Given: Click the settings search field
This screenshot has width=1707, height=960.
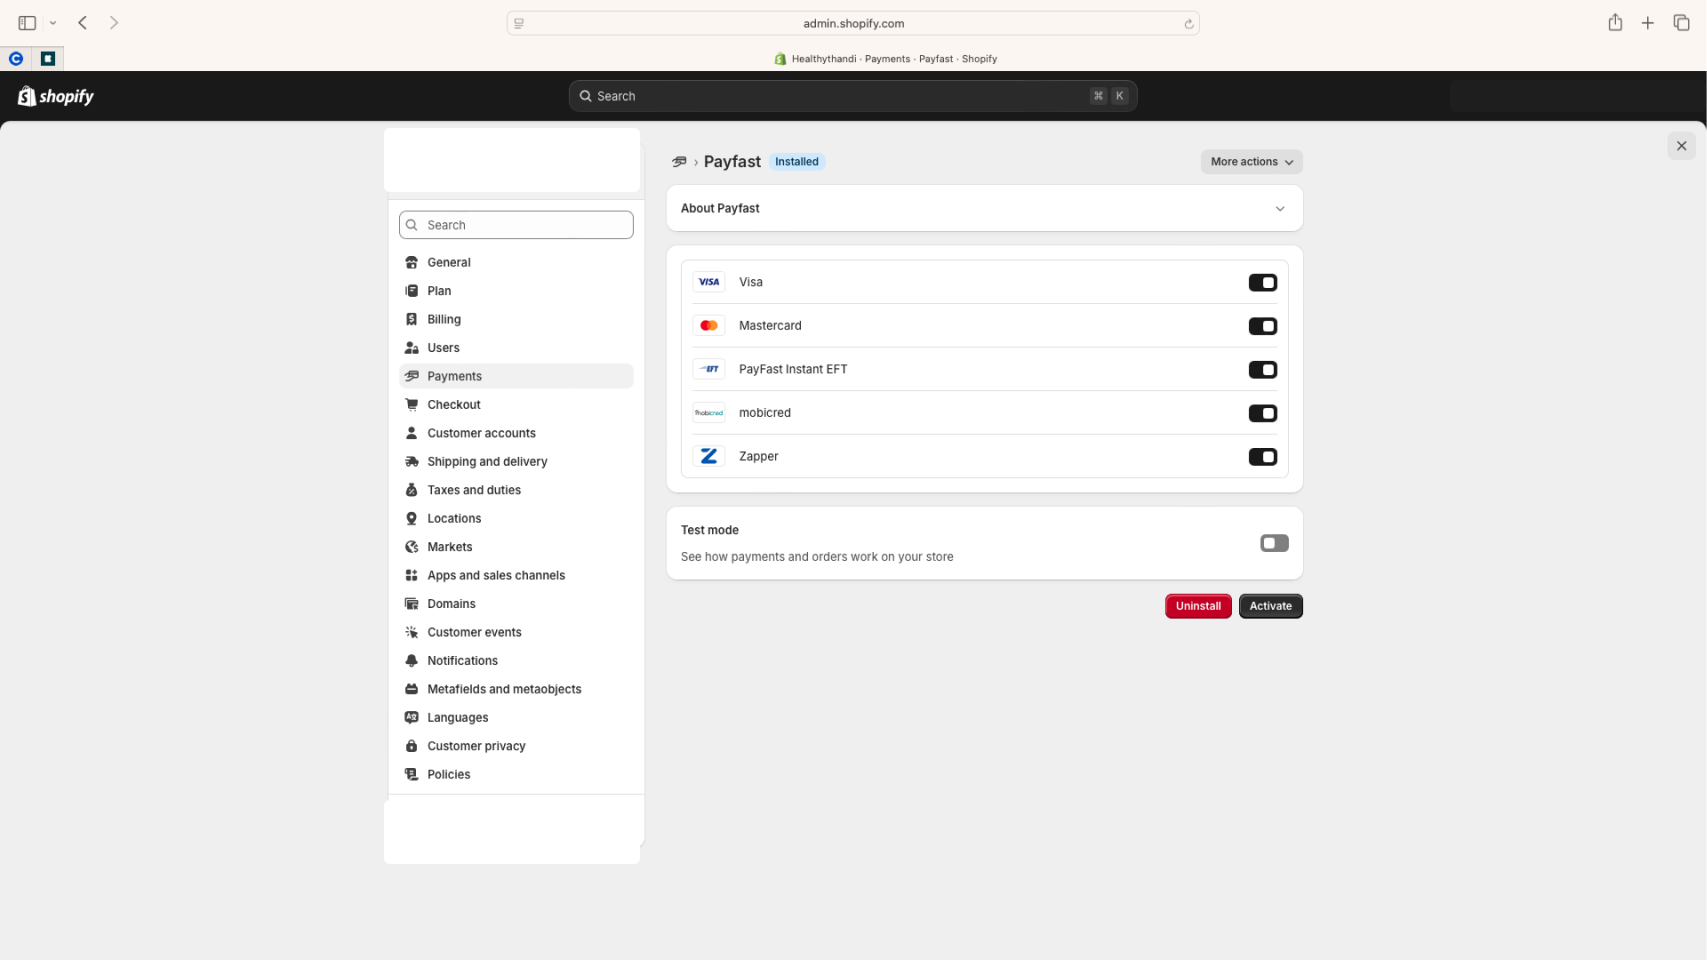Looking at the screenshot, I should tap(516, 224).
